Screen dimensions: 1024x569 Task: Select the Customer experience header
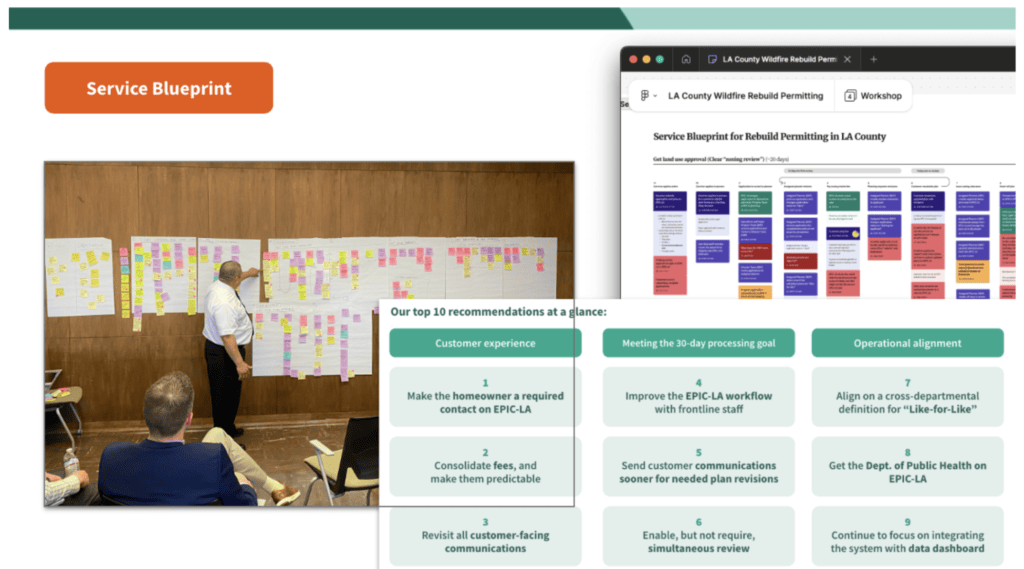coord(485,343)
